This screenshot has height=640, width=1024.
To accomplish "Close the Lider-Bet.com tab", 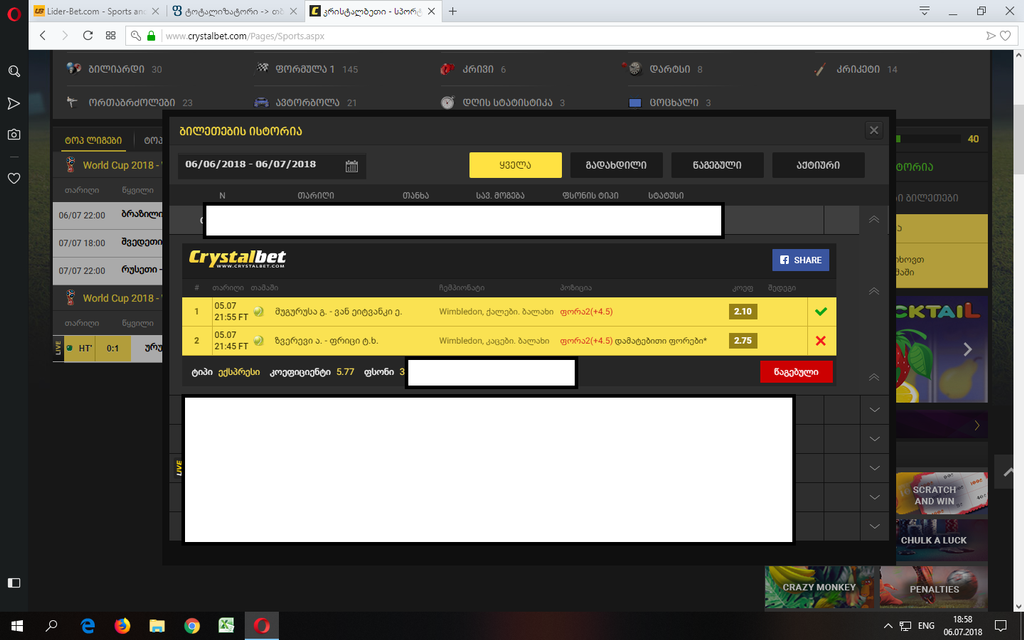I will click(x=155, y=11).
